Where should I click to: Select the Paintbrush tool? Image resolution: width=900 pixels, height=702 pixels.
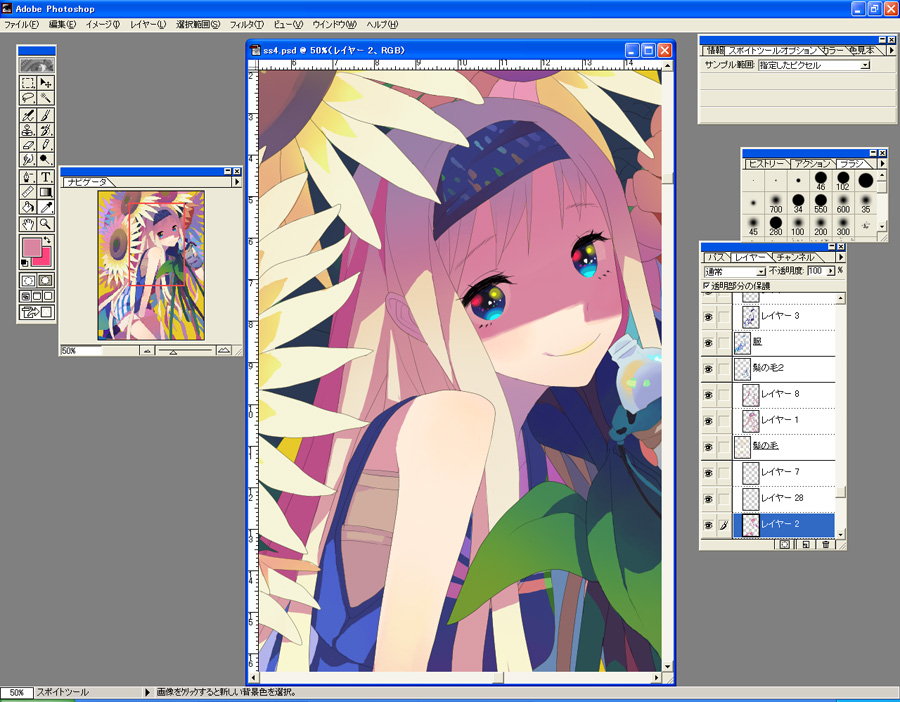coord(45,115)
